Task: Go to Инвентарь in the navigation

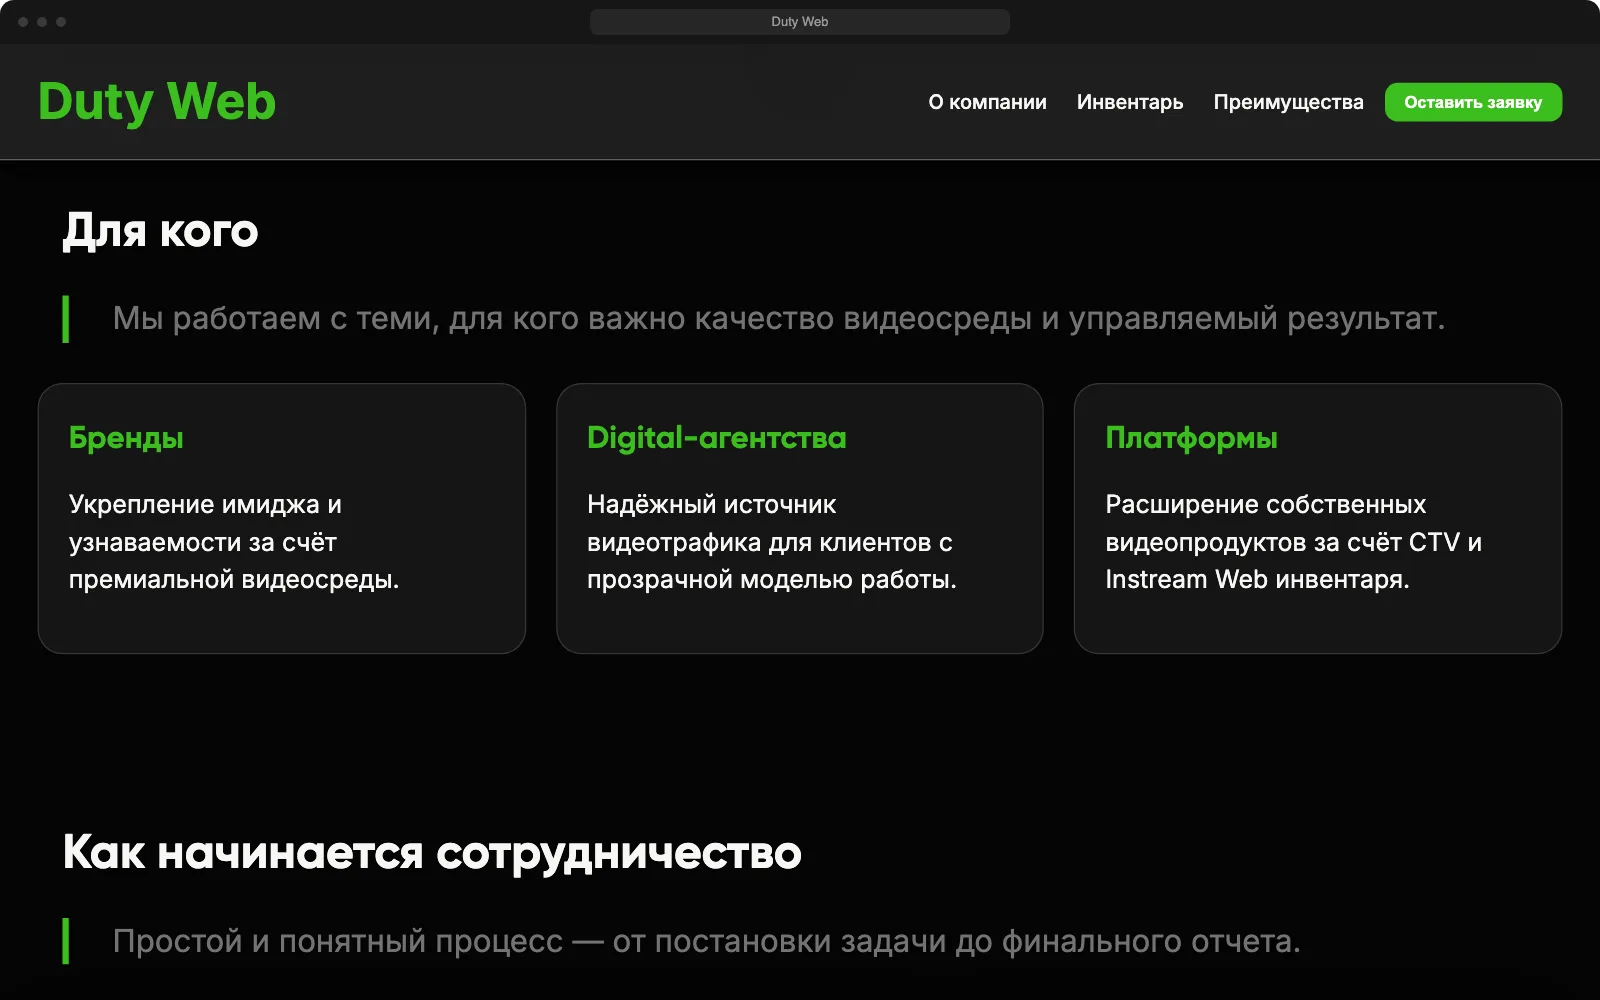Action: tap(1130, 102)
